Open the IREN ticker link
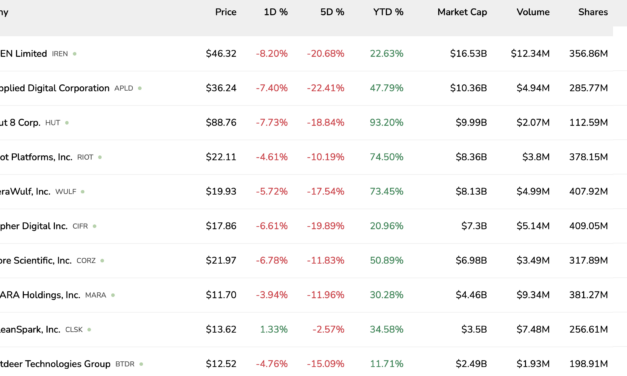Viewport: 627px width, 376px height. [x=60, y=54]
